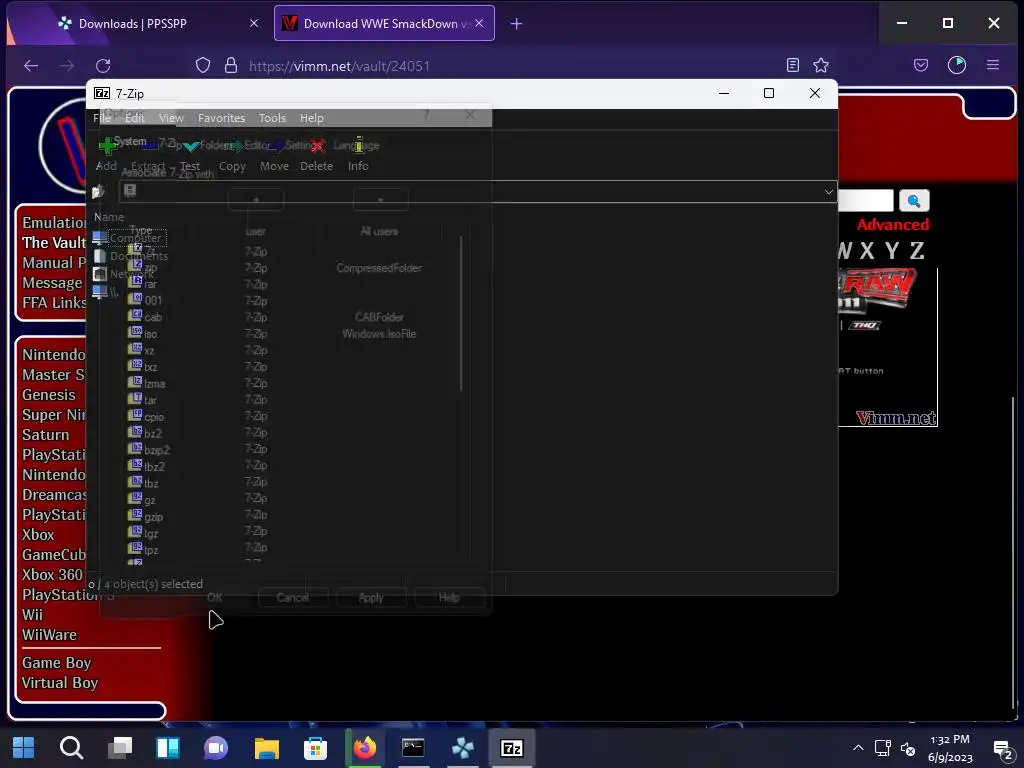Screen dimensions: 1024x768
Task: Open File Explorer from the taskbar
Action: pos(266,748)
